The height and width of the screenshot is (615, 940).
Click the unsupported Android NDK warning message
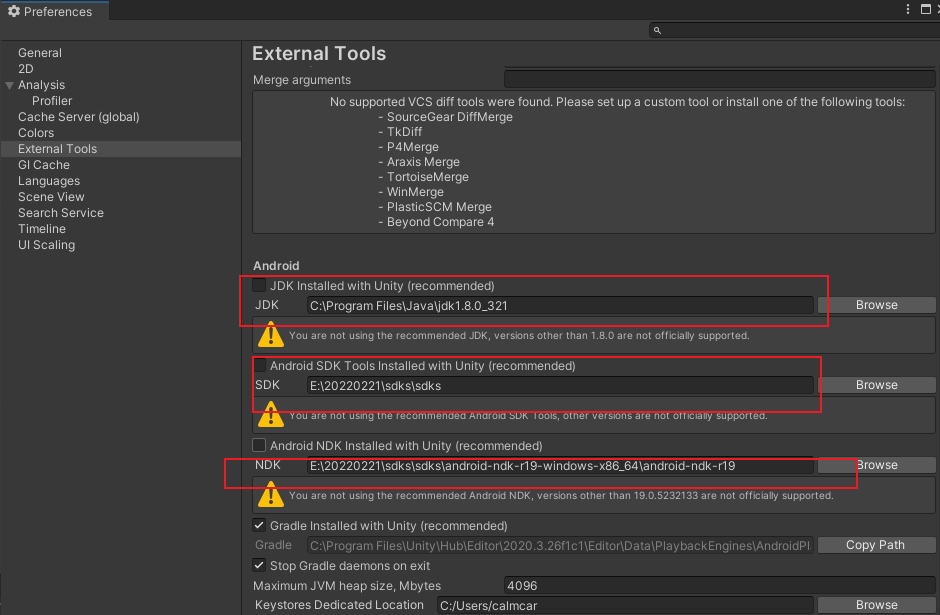click(x=561, y=495)
